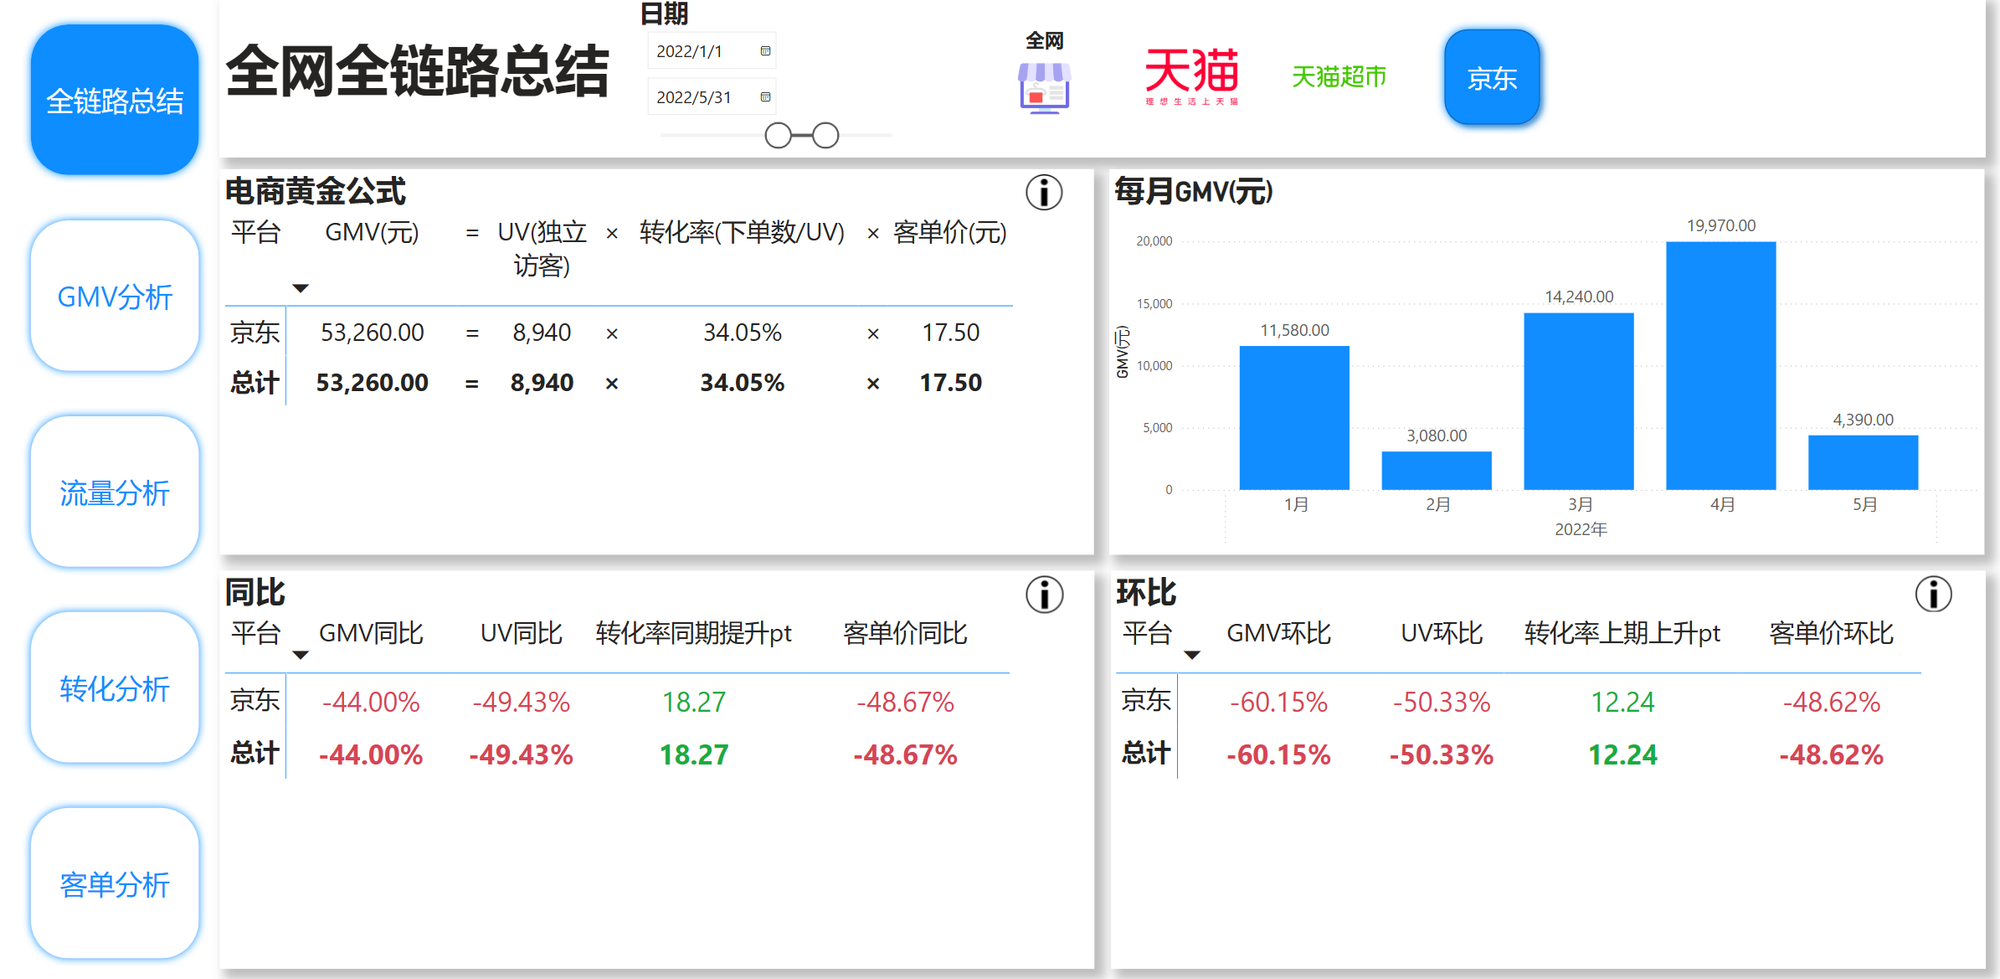Click the 转化率上期上升pt column header
2000x979 pixels.
click(1622, 634)
